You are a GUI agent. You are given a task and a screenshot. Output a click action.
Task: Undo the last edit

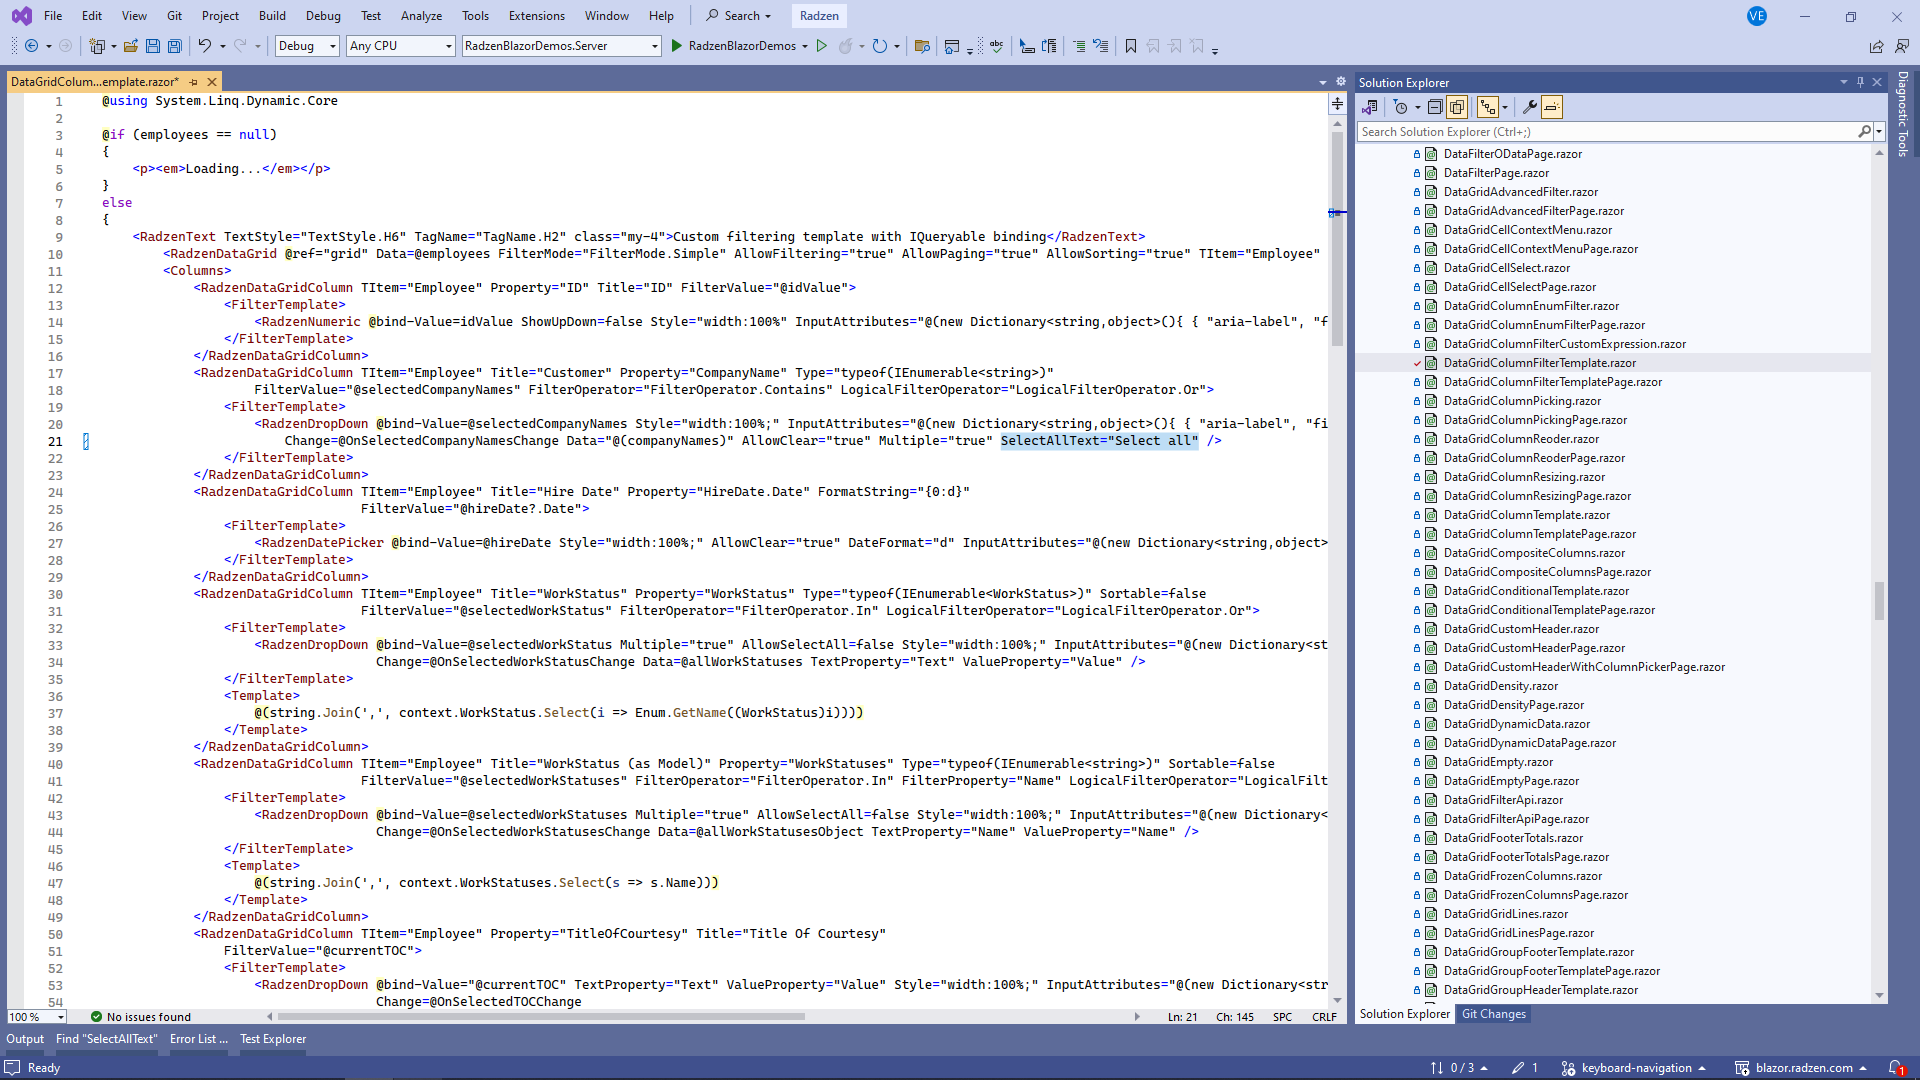(204, 46)
